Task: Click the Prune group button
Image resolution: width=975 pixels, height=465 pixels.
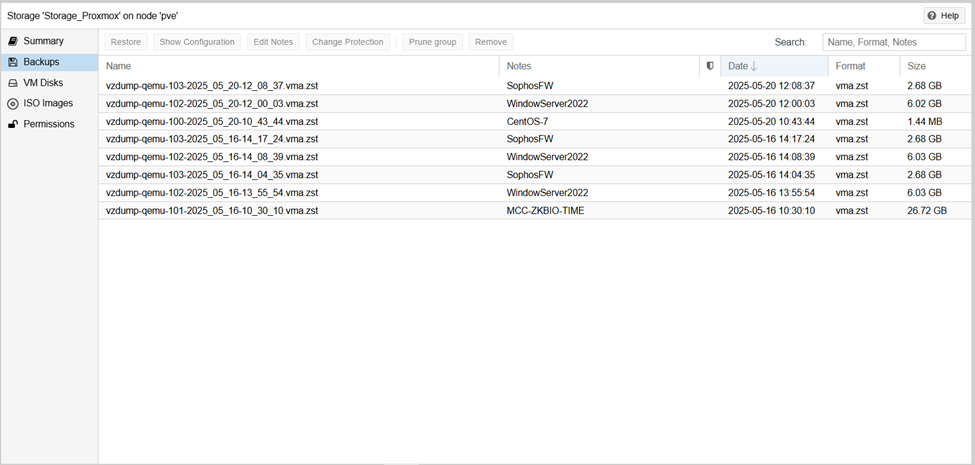Action: (x=432, y=42)
